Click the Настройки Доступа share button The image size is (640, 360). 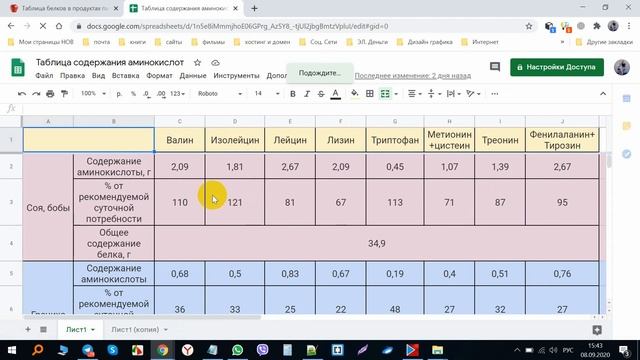(557, 67)
